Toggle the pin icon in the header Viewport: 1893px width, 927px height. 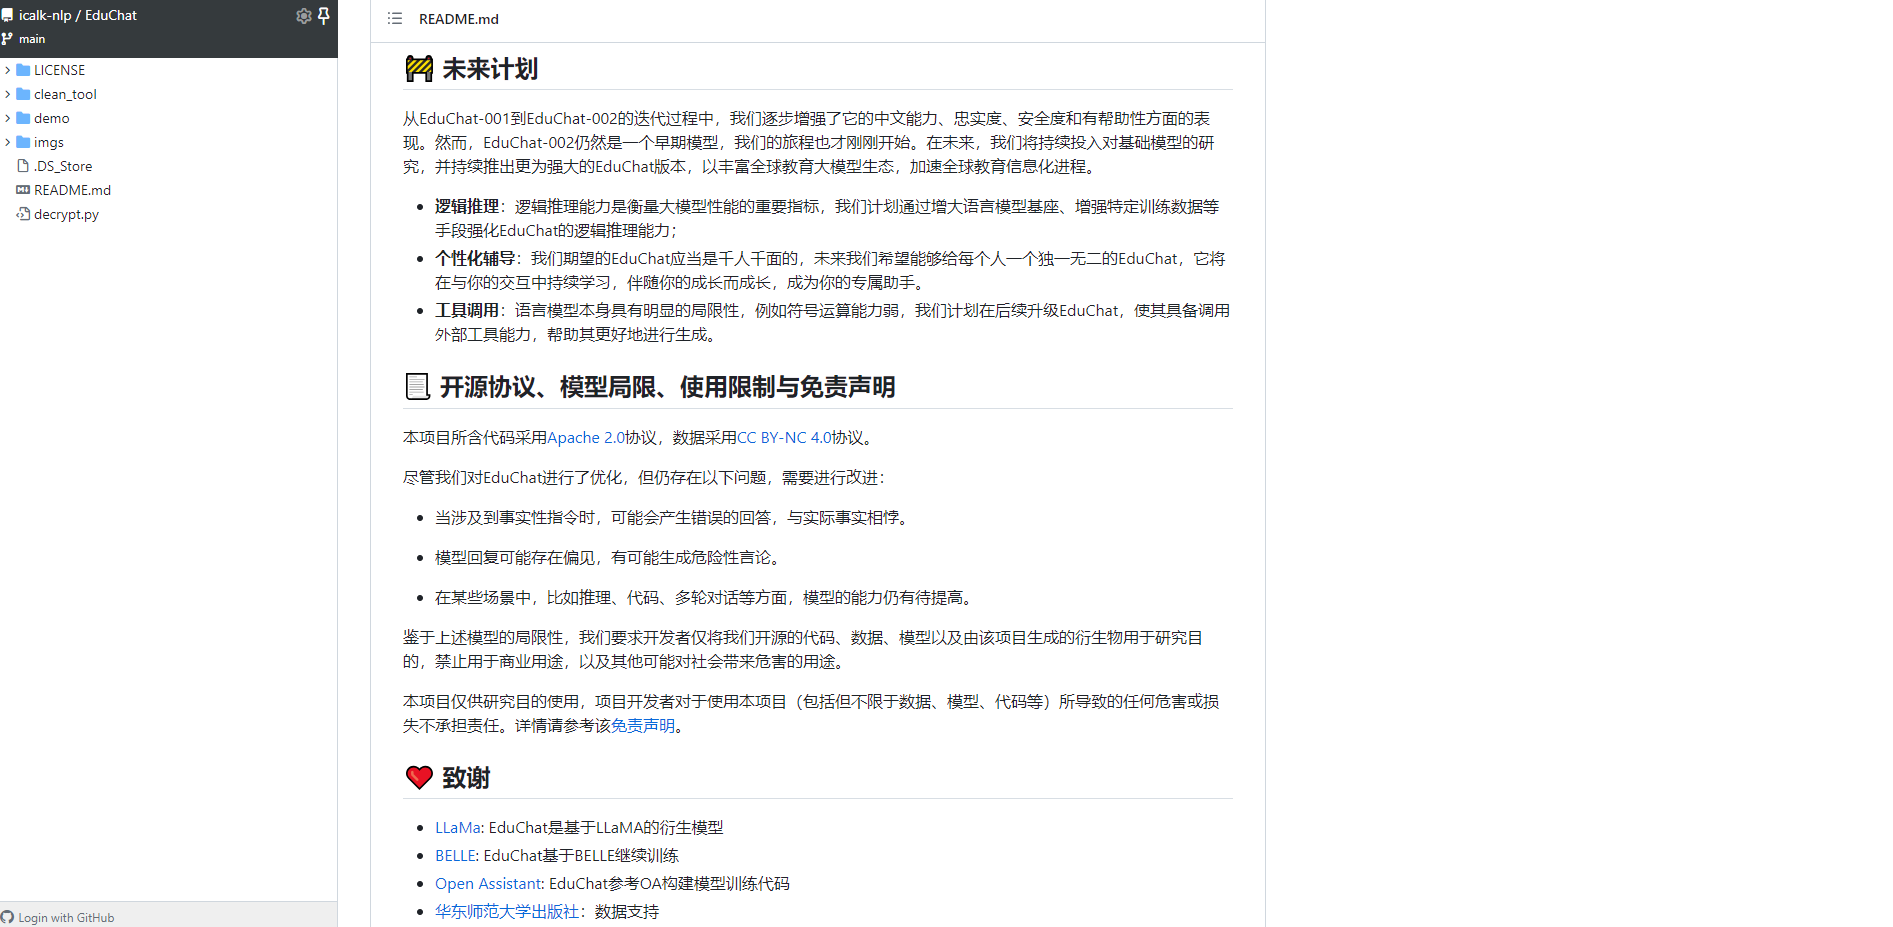coord(323,15)
